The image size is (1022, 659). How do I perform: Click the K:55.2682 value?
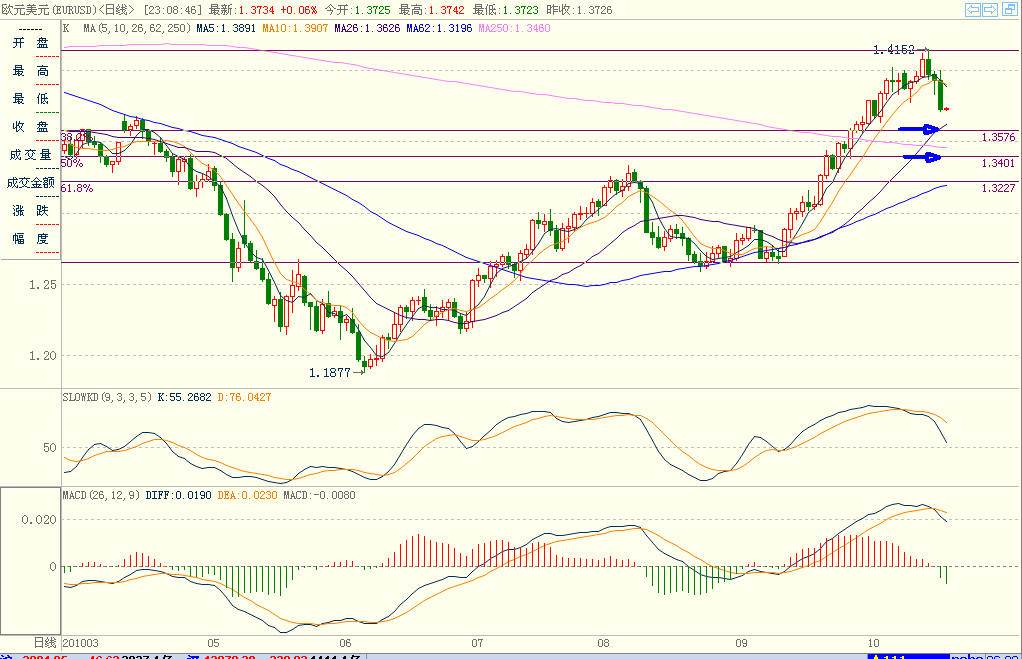coord(184,397)
